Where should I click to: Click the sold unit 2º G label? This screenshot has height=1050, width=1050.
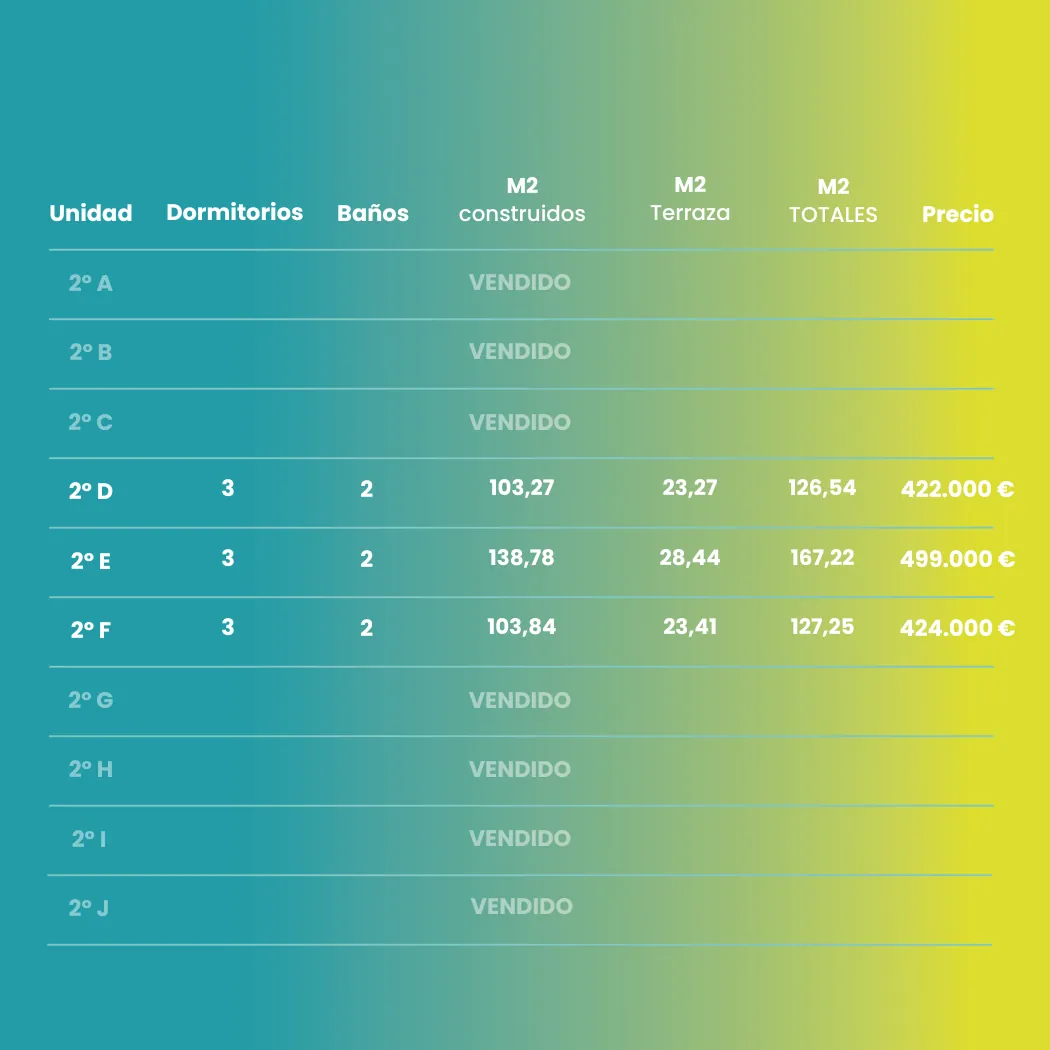click(x=91, y=700)
